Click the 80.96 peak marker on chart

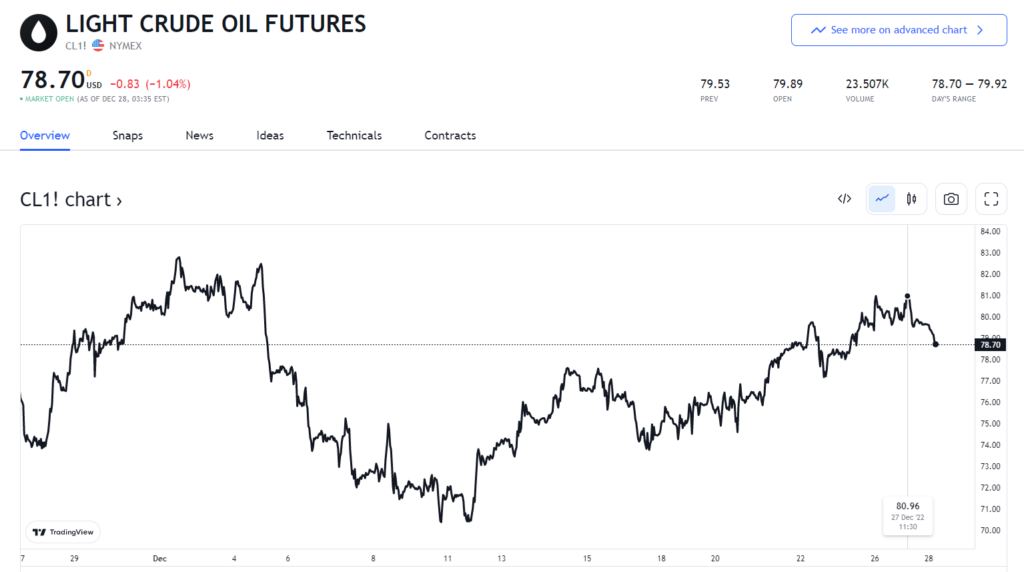pos(907,296)
